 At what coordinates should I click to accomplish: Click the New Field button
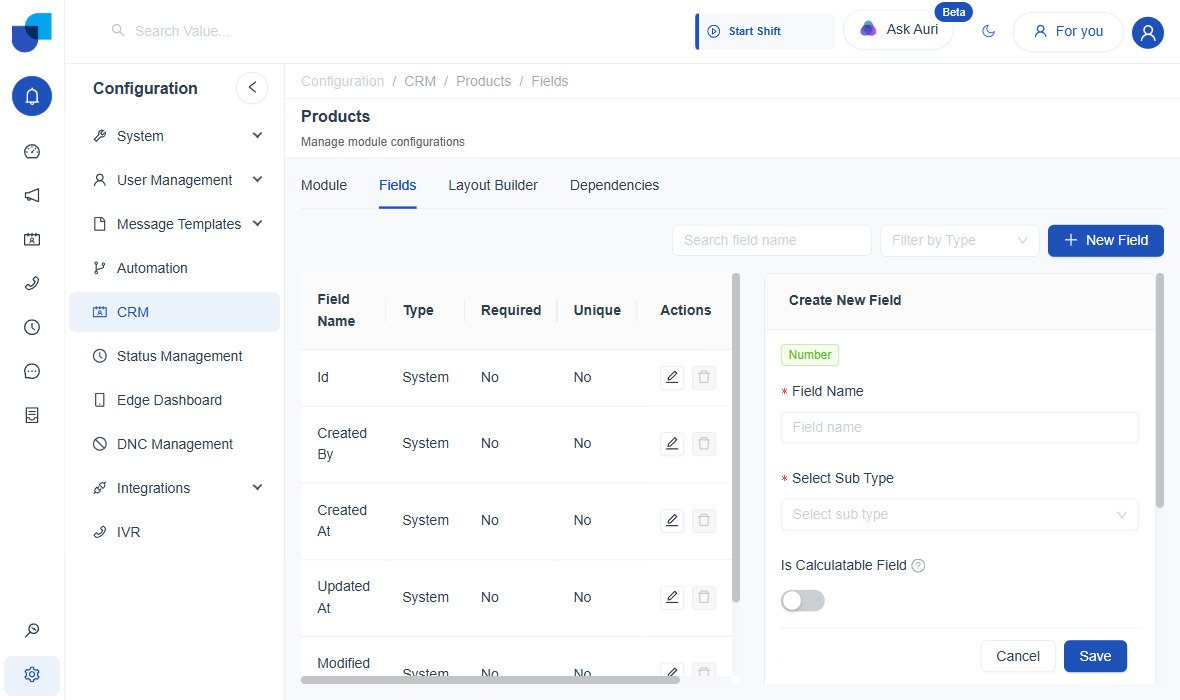click(1105, 240)
